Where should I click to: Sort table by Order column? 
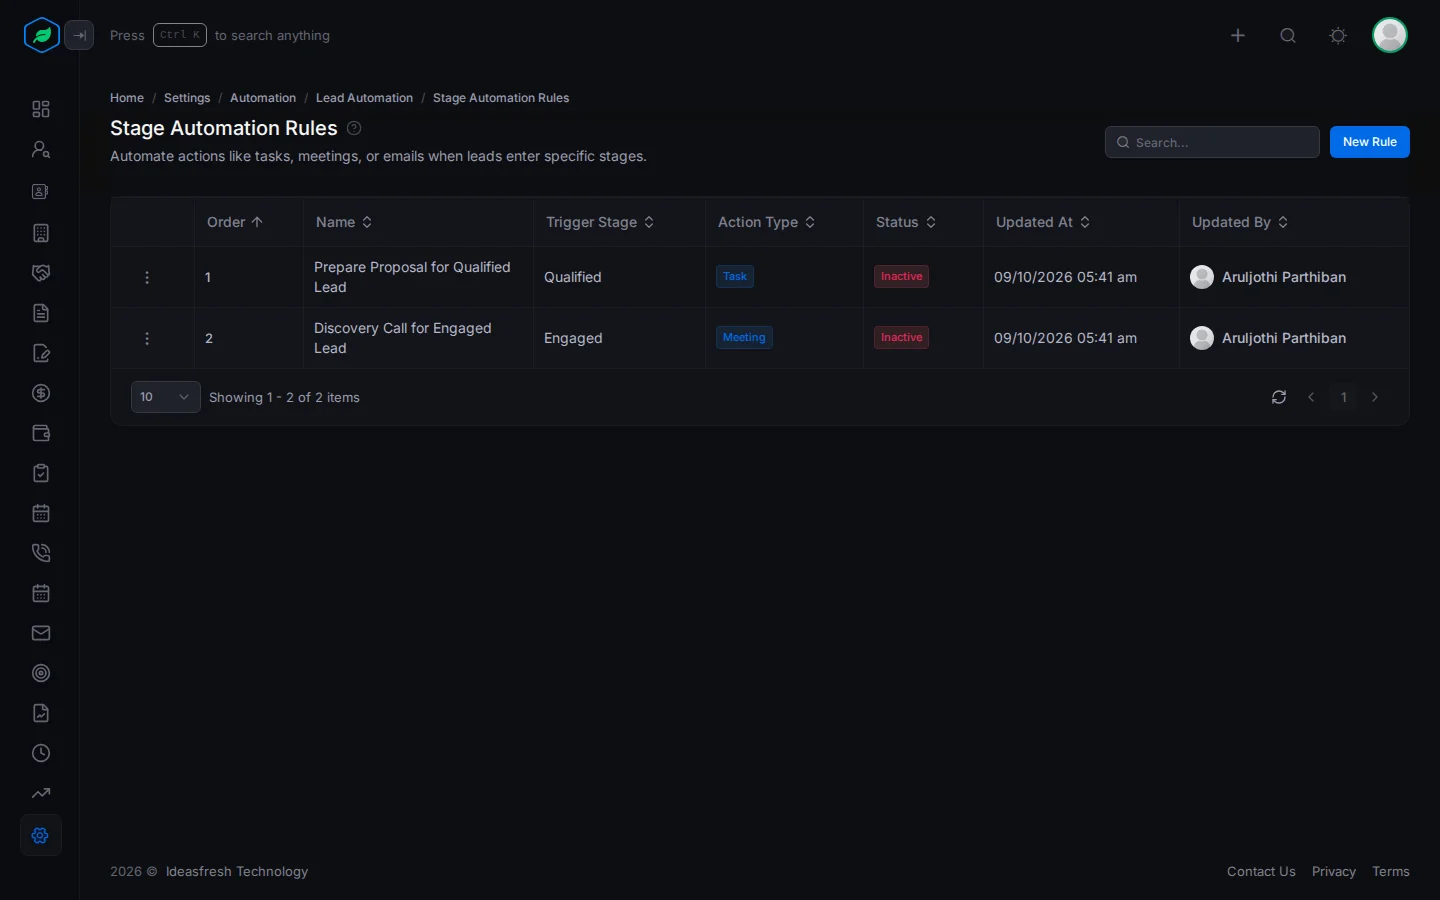(235, 222)
